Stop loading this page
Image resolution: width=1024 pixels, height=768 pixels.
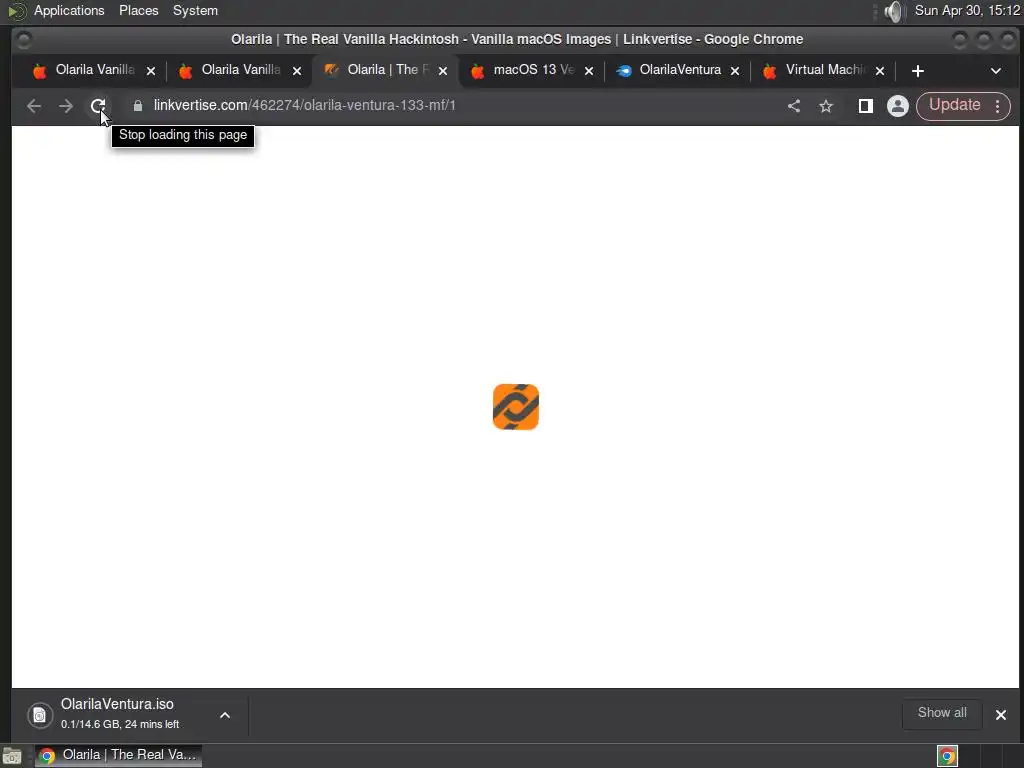(98, 106)
